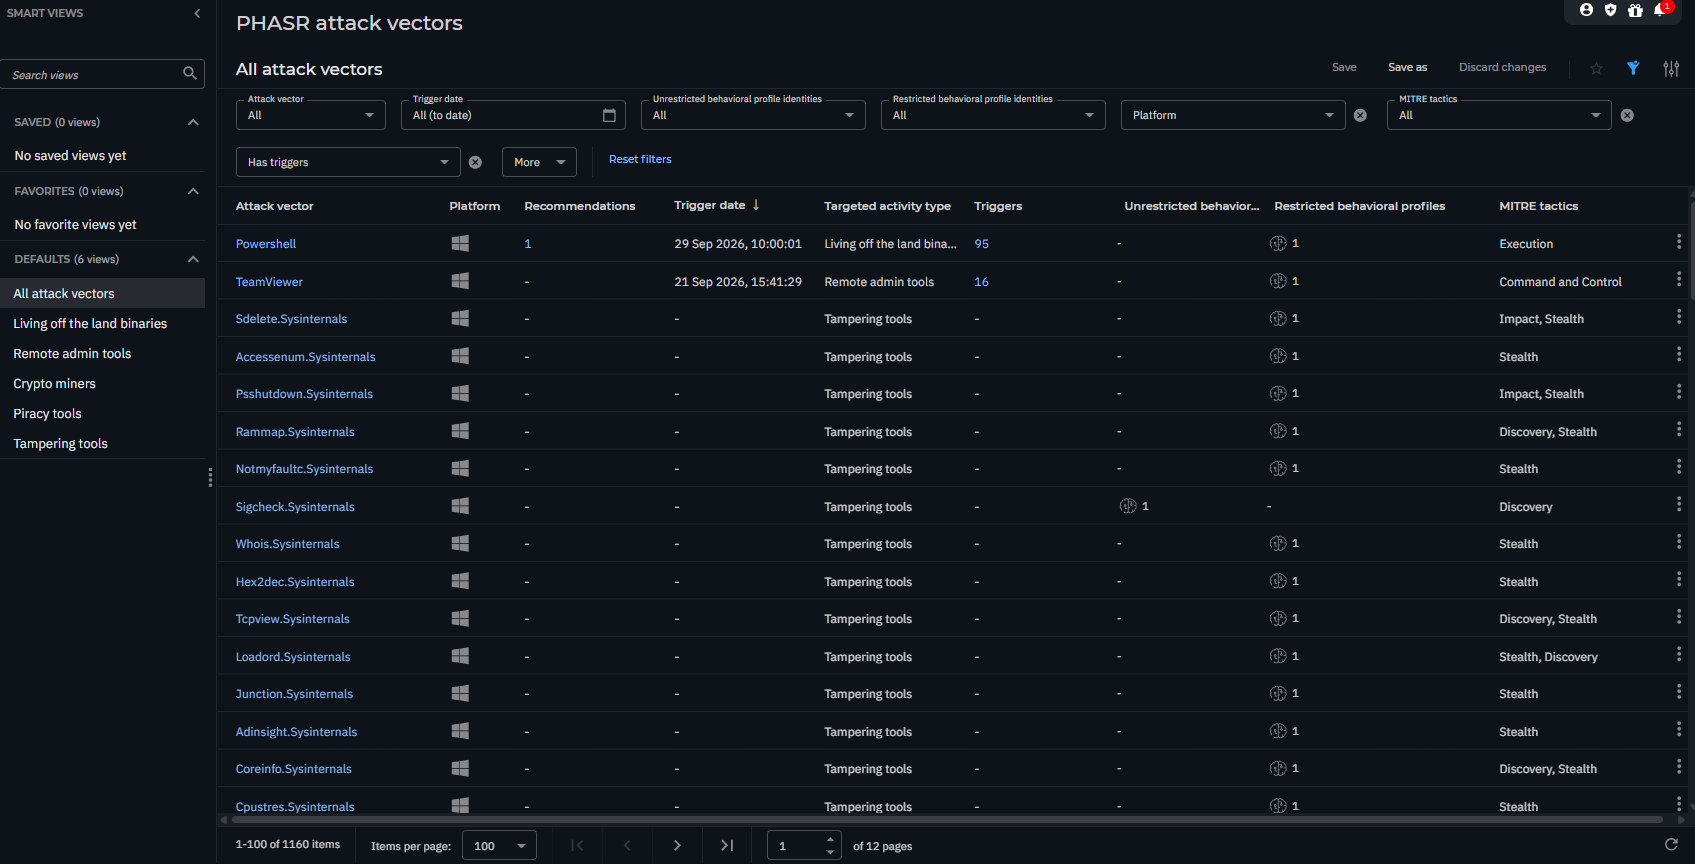Open the Attack vector filter dropdown
This screenshot has width=1695, height=864.
(x=311, y=115)
